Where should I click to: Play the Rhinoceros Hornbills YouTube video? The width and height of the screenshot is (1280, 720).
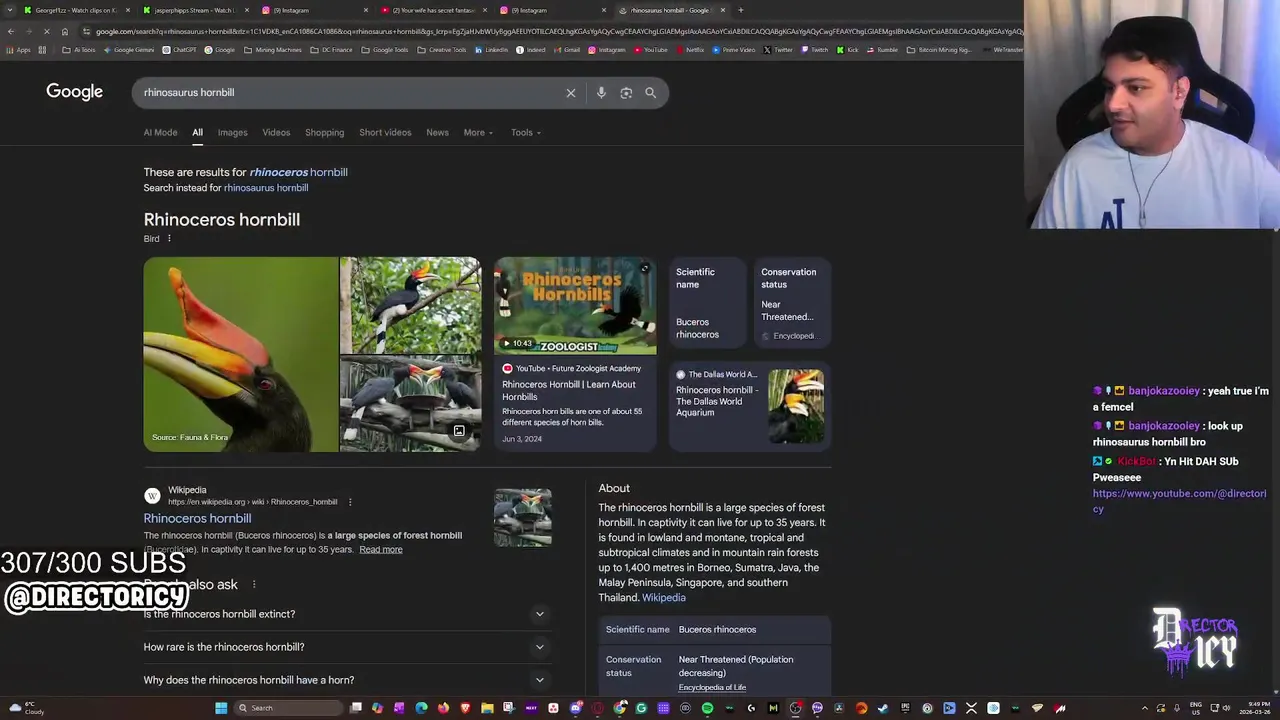575,306
